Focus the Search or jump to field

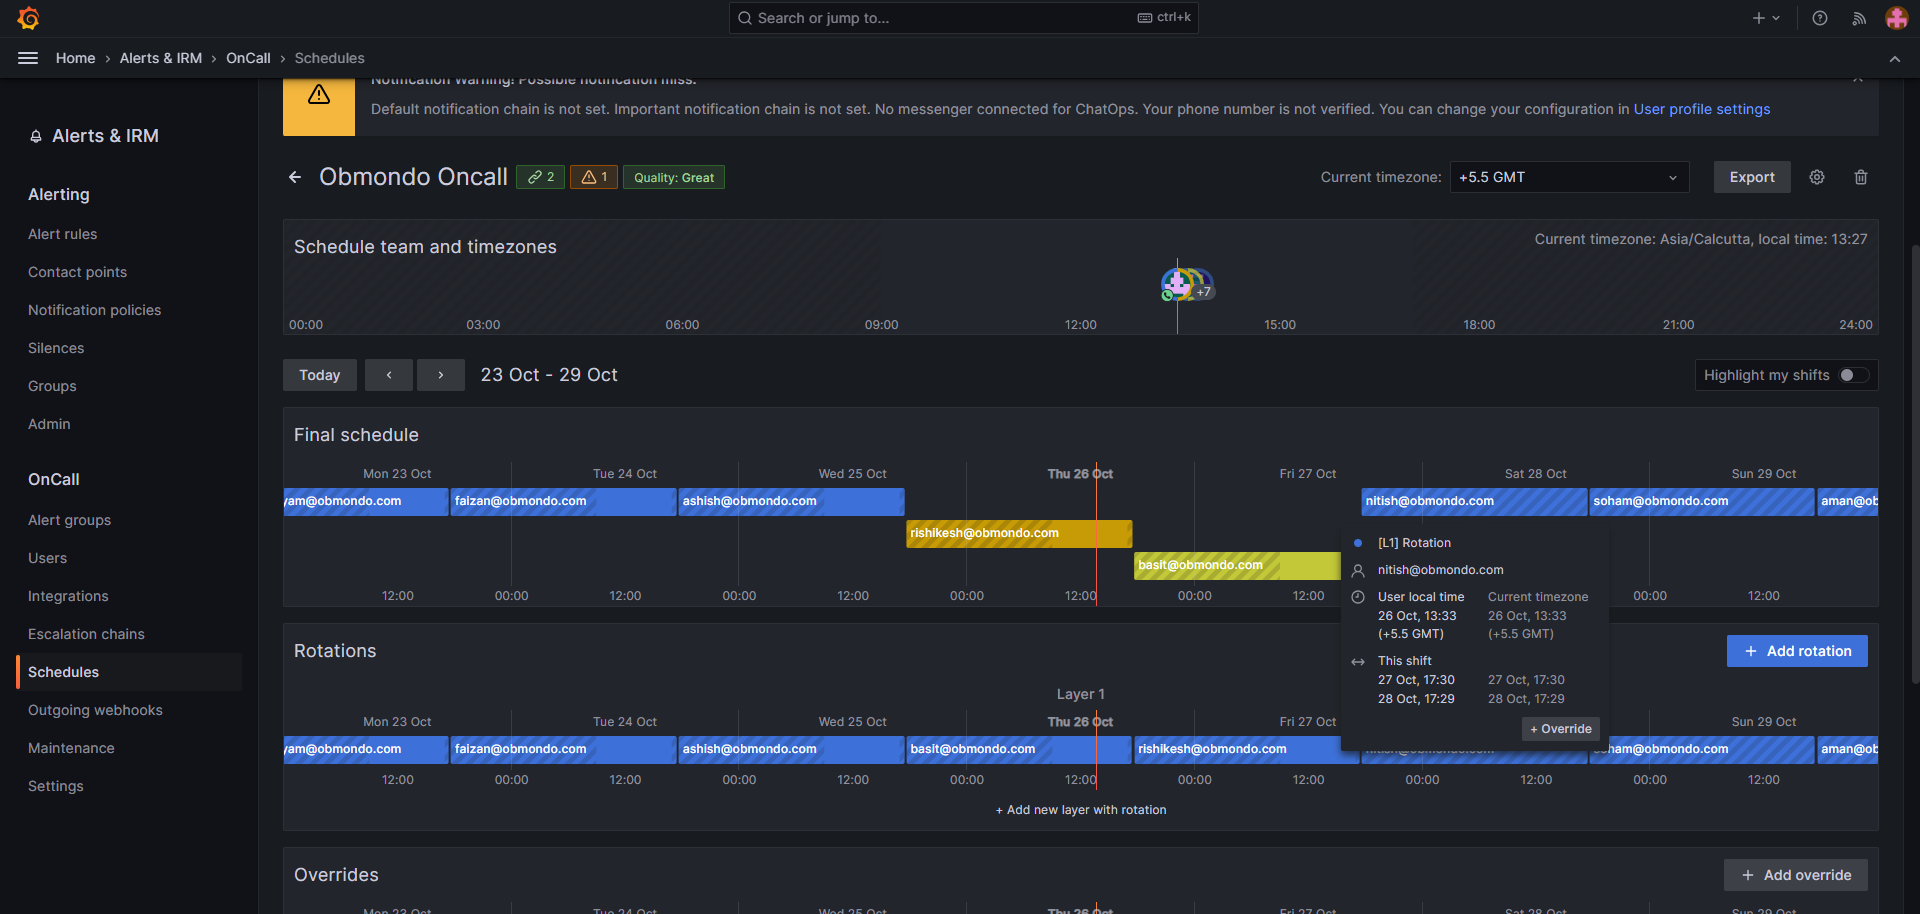click(x=964, y=18)
